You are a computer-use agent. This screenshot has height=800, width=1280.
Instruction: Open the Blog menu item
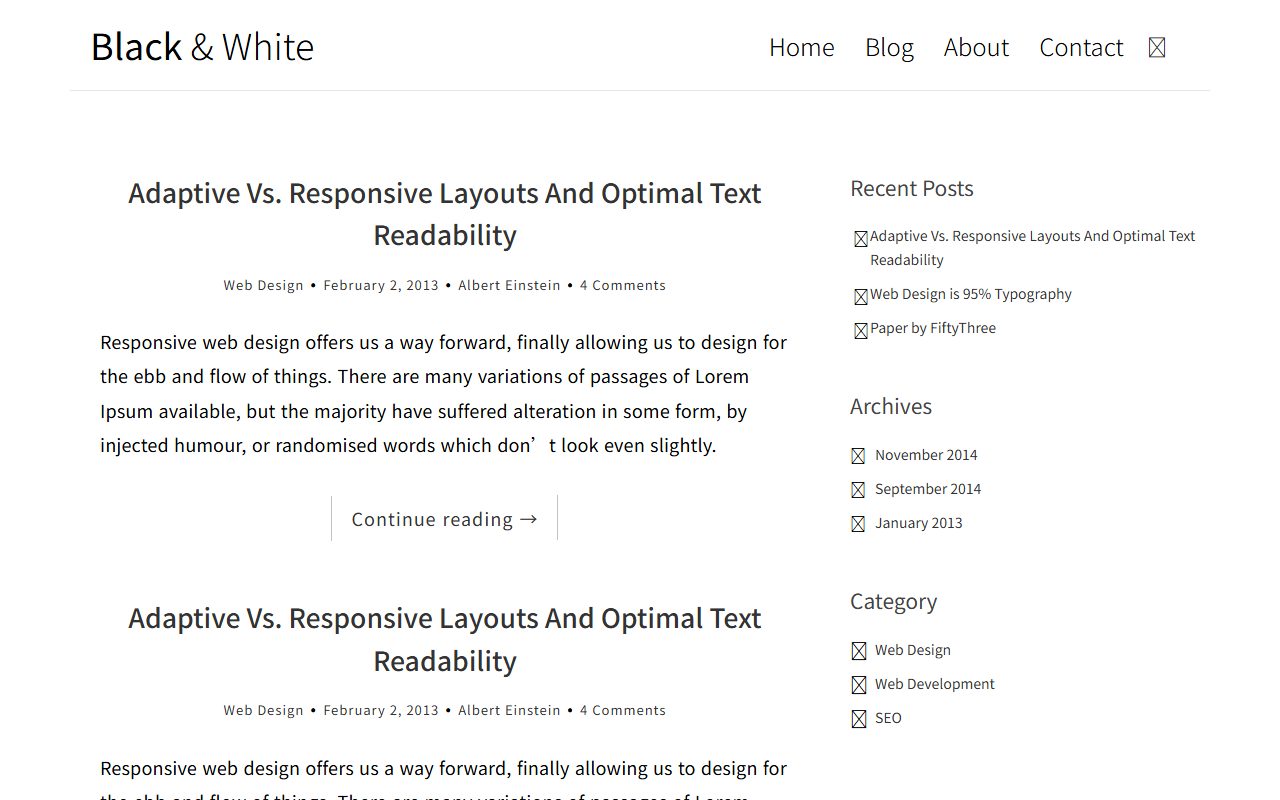[889, 47]
